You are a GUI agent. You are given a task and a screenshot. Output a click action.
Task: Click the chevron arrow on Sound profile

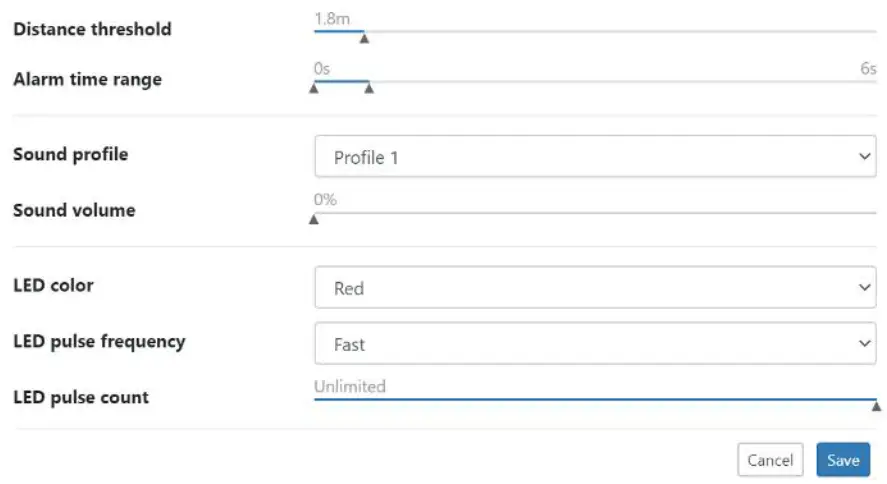(x=864, y=157)
